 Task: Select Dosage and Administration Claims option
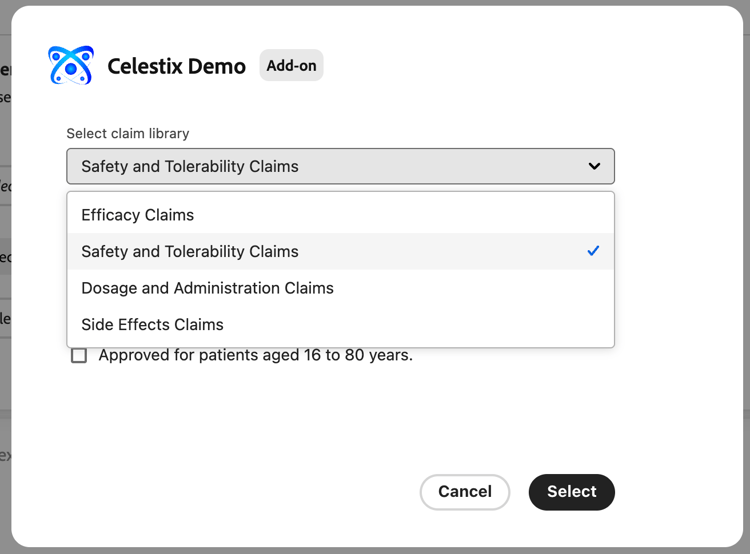tap(207, 288)
